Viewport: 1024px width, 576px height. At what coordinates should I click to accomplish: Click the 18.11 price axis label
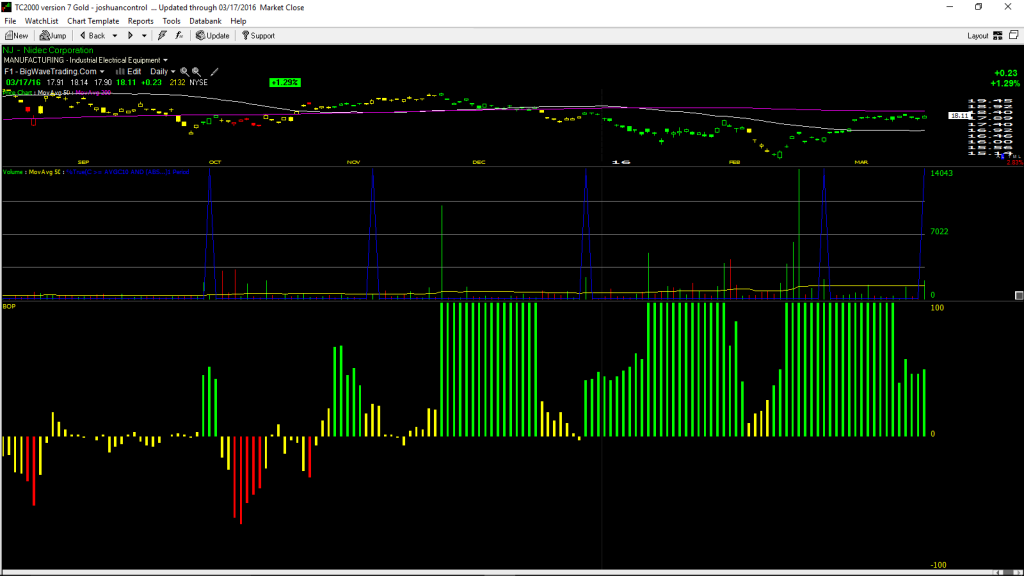point(959,116)
